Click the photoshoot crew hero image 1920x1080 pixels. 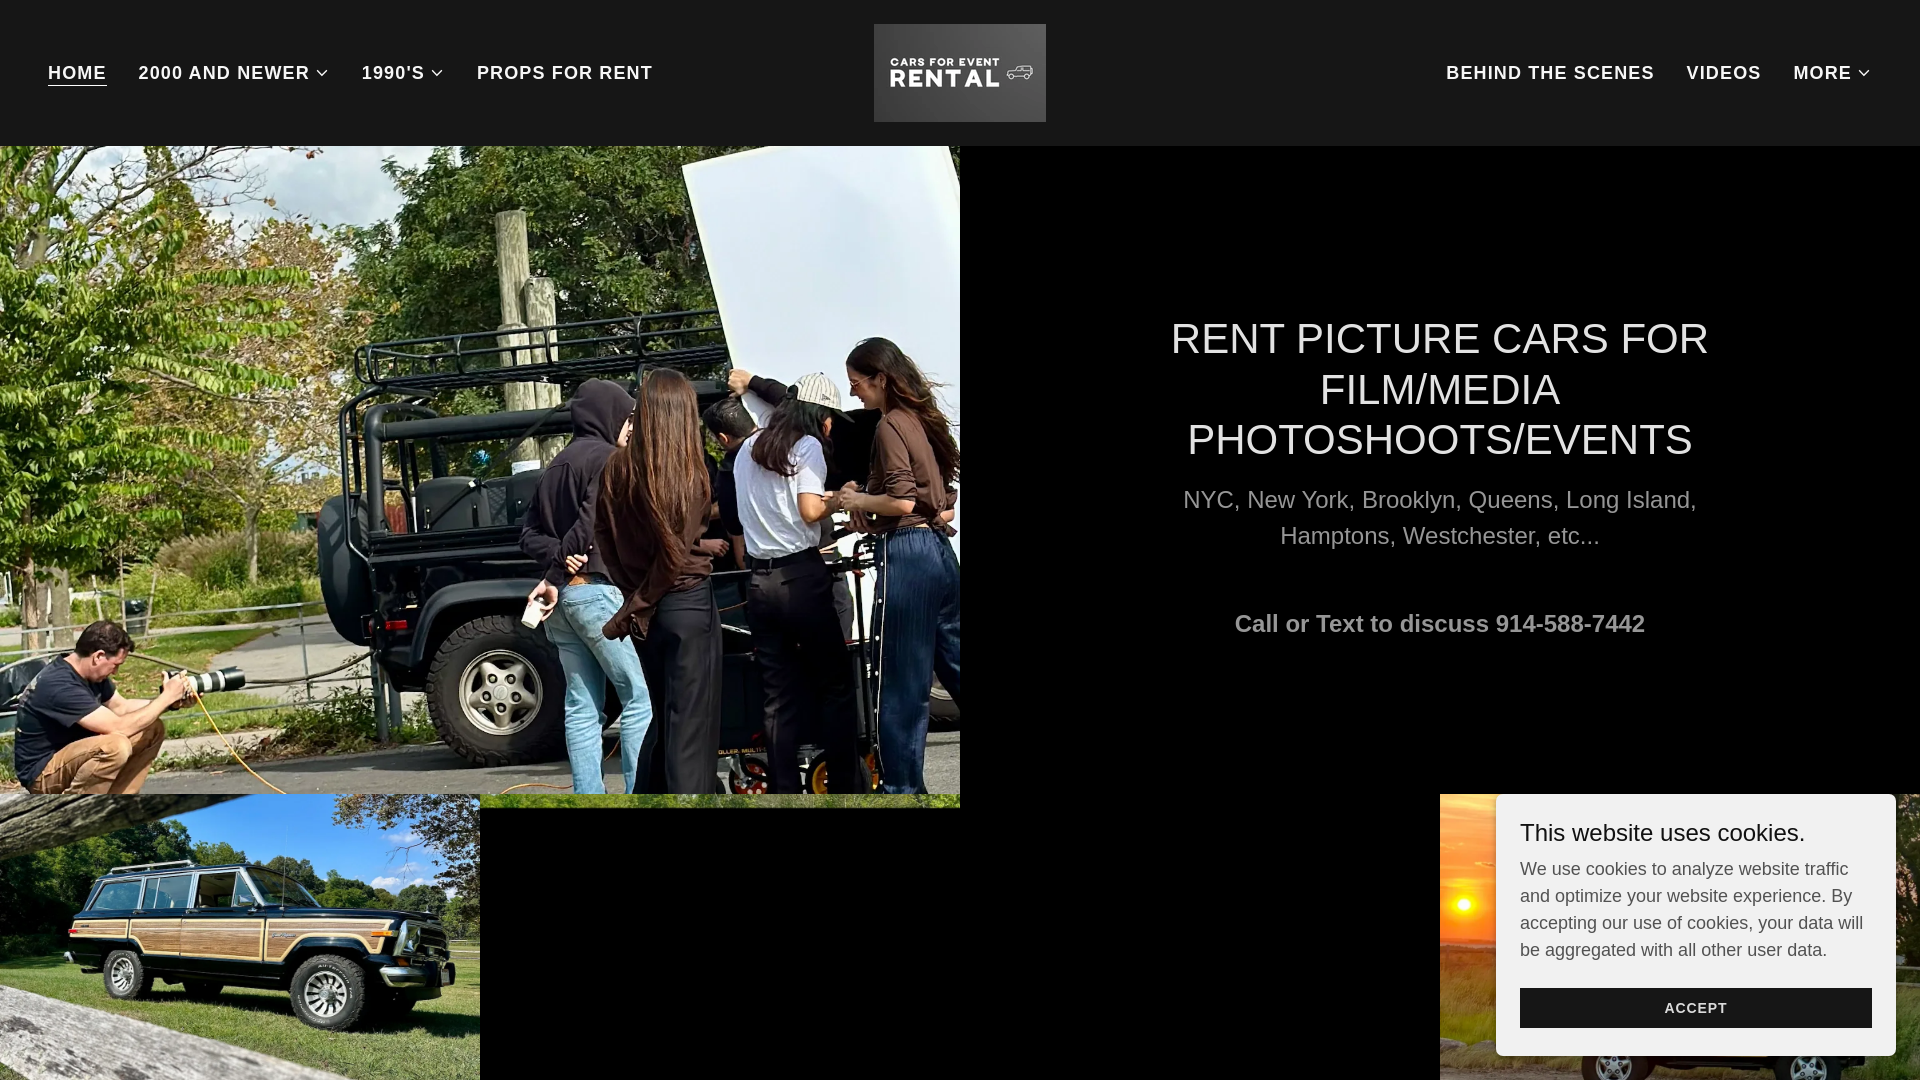pos(480,470)
